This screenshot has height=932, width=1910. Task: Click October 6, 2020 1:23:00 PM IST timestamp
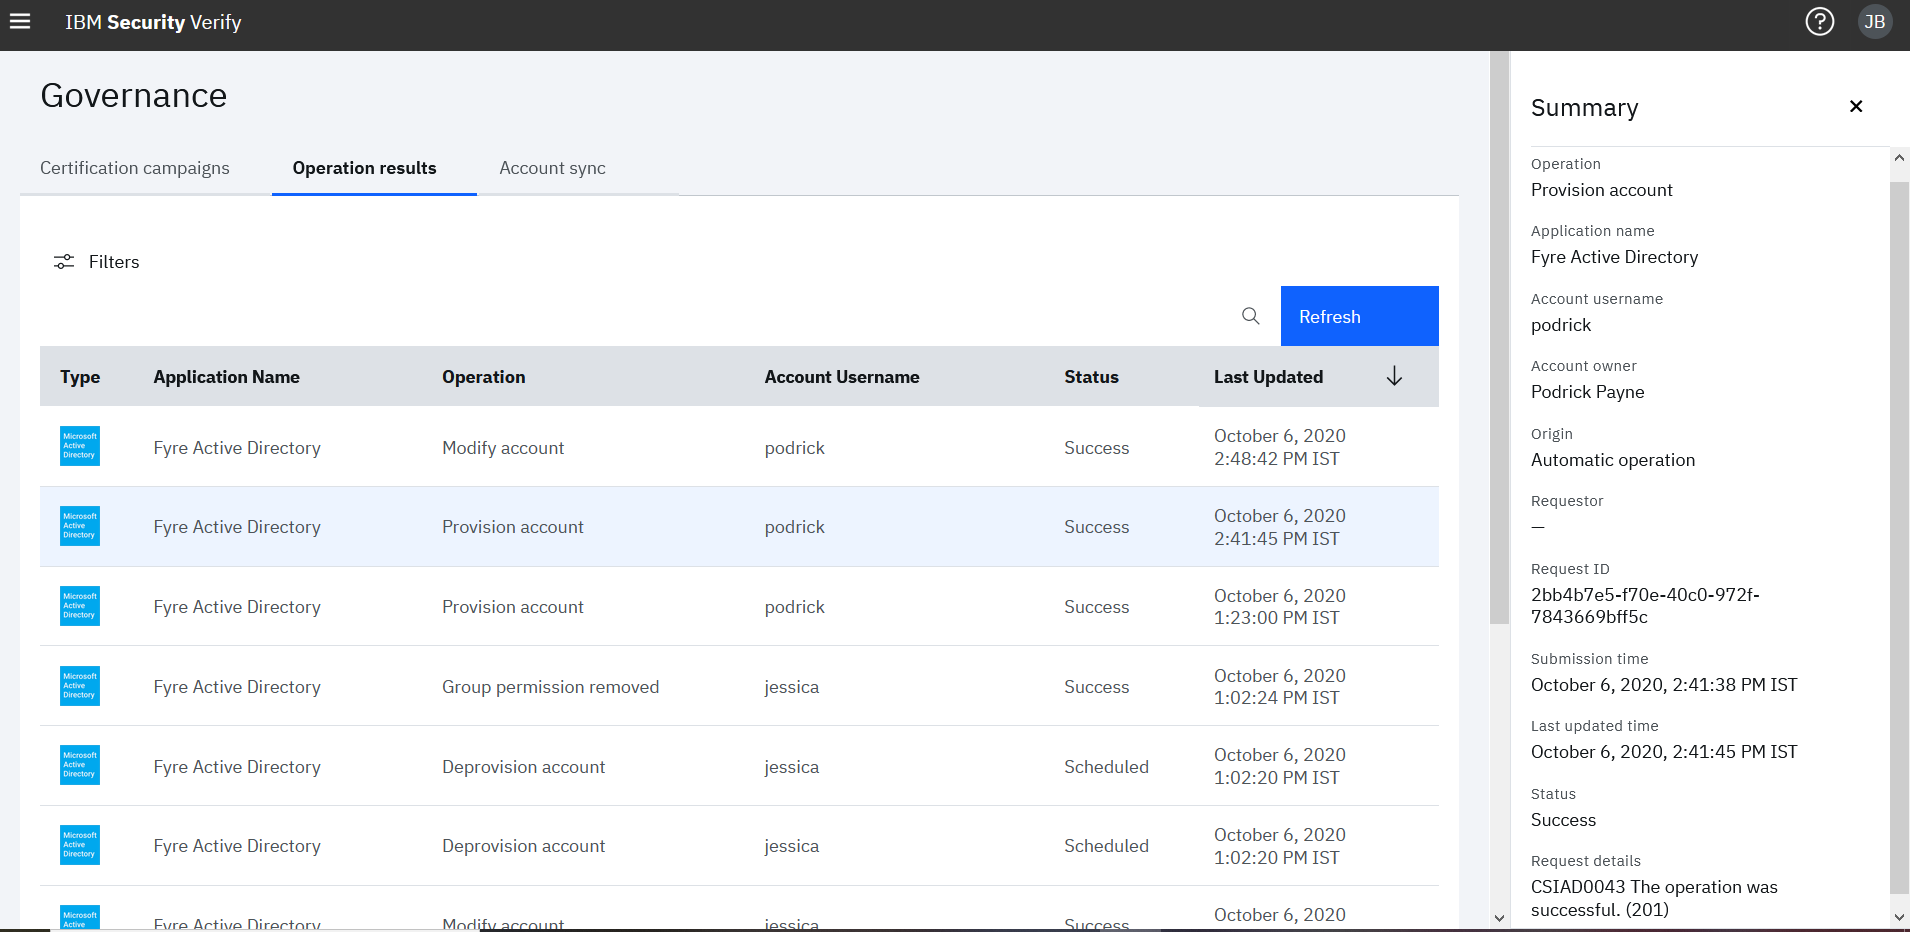tap(1280, 607)
